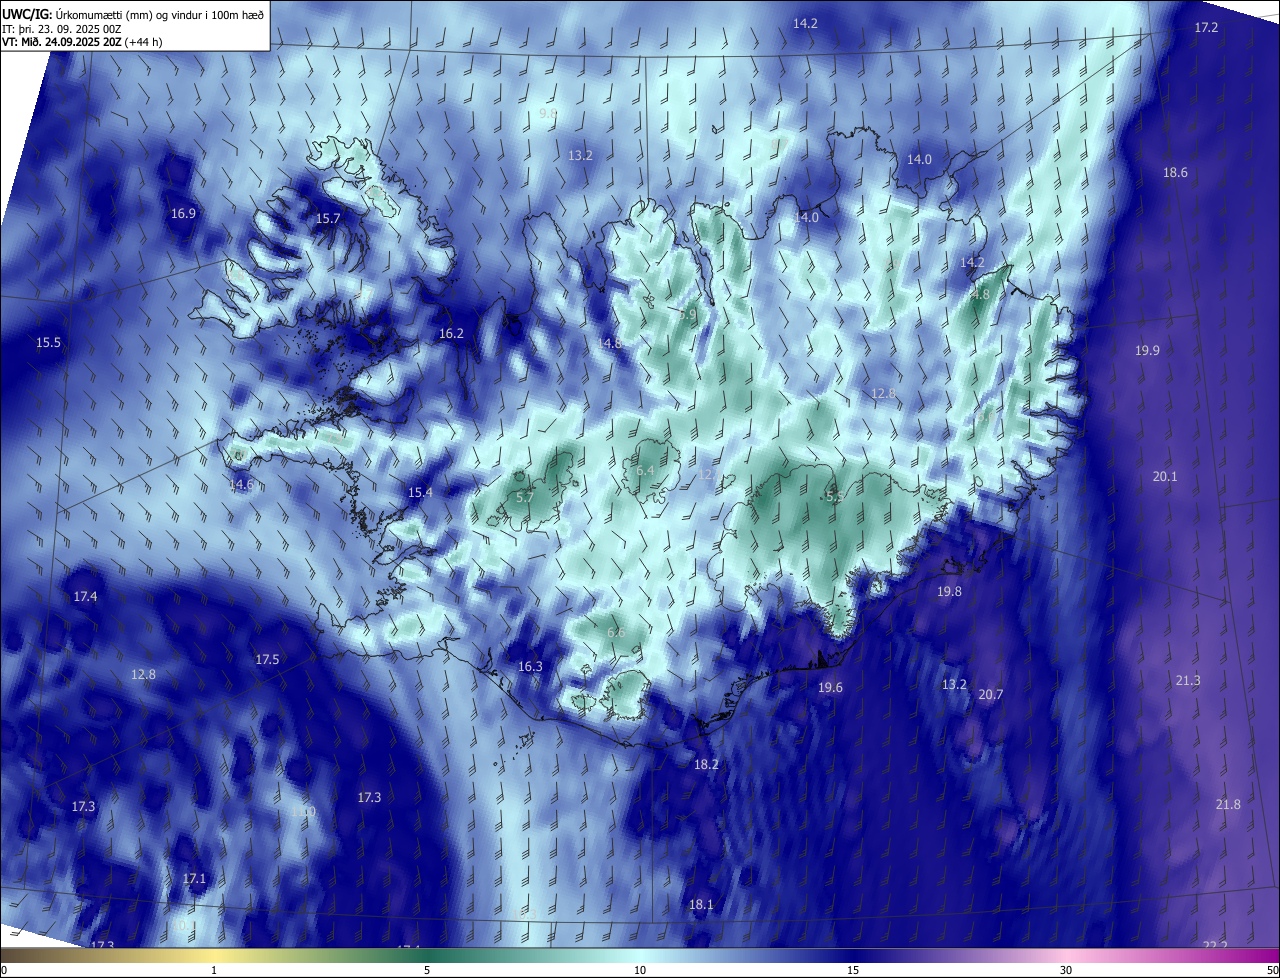The image size is (1280, 978).
Task: Click the 19.8 value label
Action: point(949,591)
